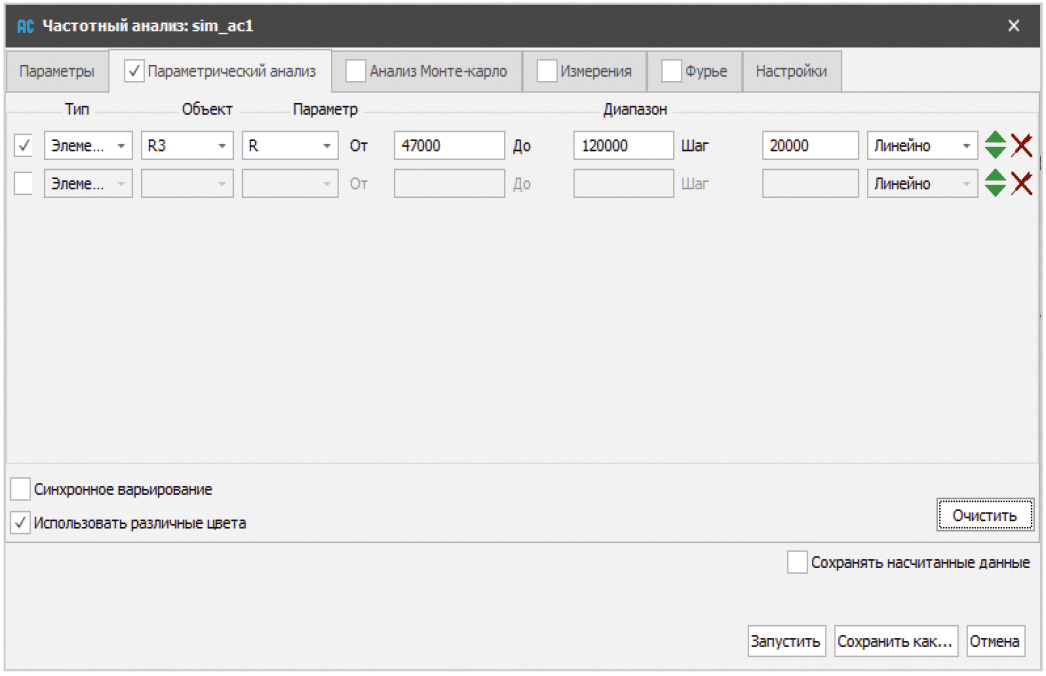The image size is (1046, 676).
Task: Click the Очистить button
Action: point(984,515)
